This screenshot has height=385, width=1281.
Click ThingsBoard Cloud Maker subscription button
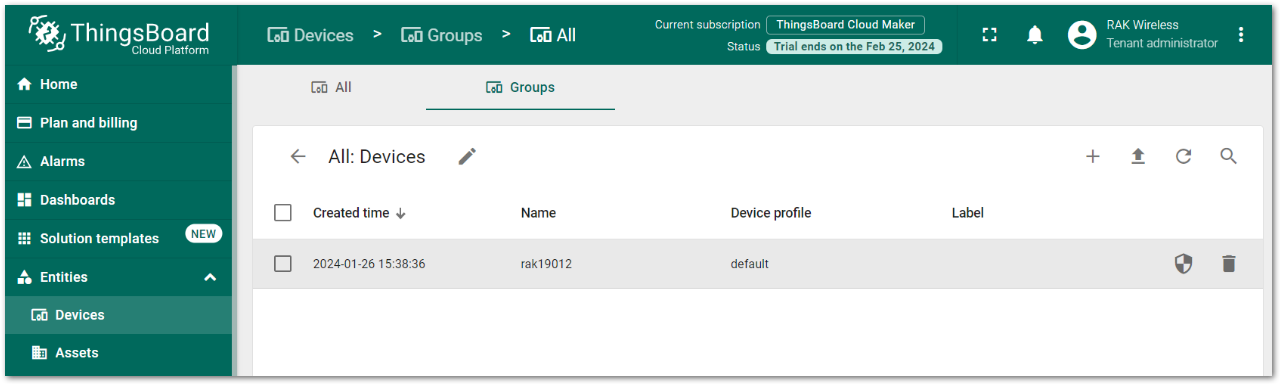click(845, 25)
